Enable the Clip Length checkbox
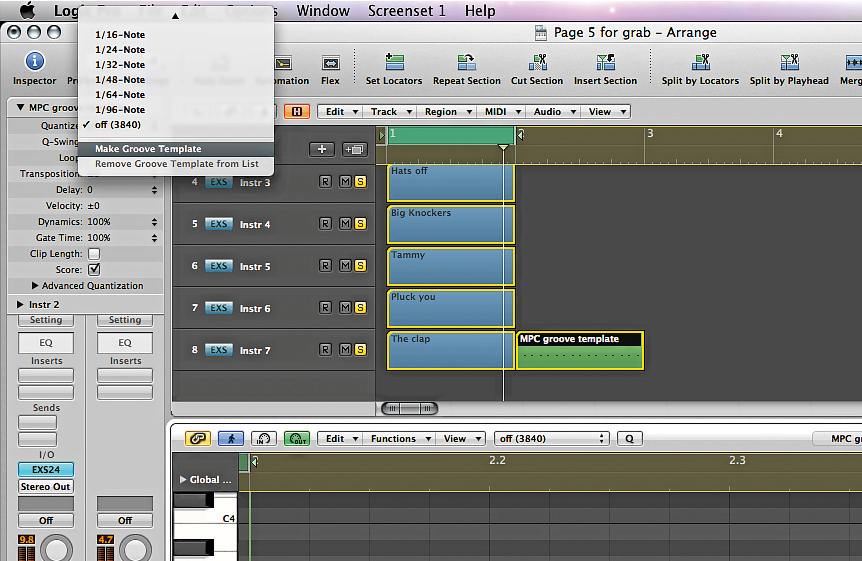 [94, 254]
